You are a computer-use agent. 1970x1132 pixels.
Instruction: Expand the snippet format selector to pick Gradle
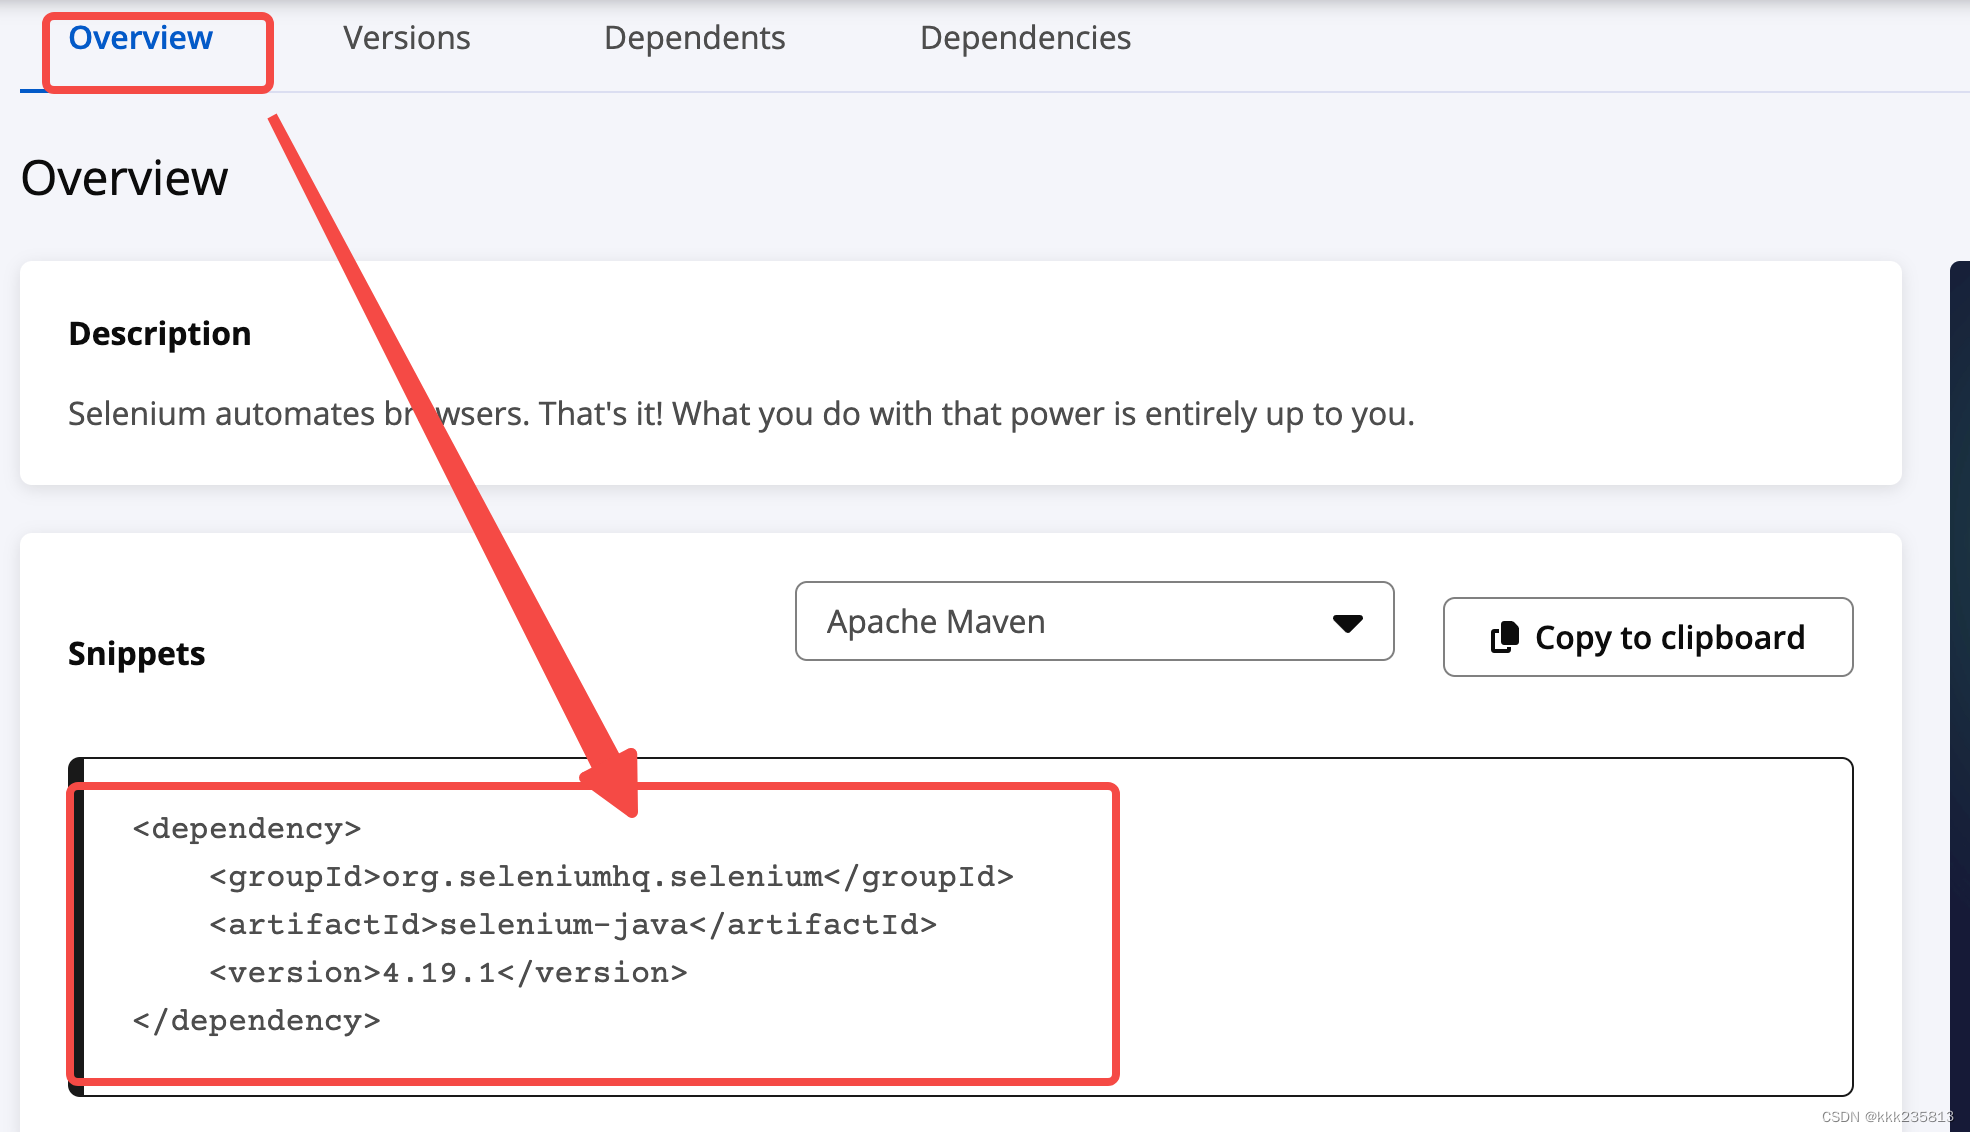point(1093,621)
